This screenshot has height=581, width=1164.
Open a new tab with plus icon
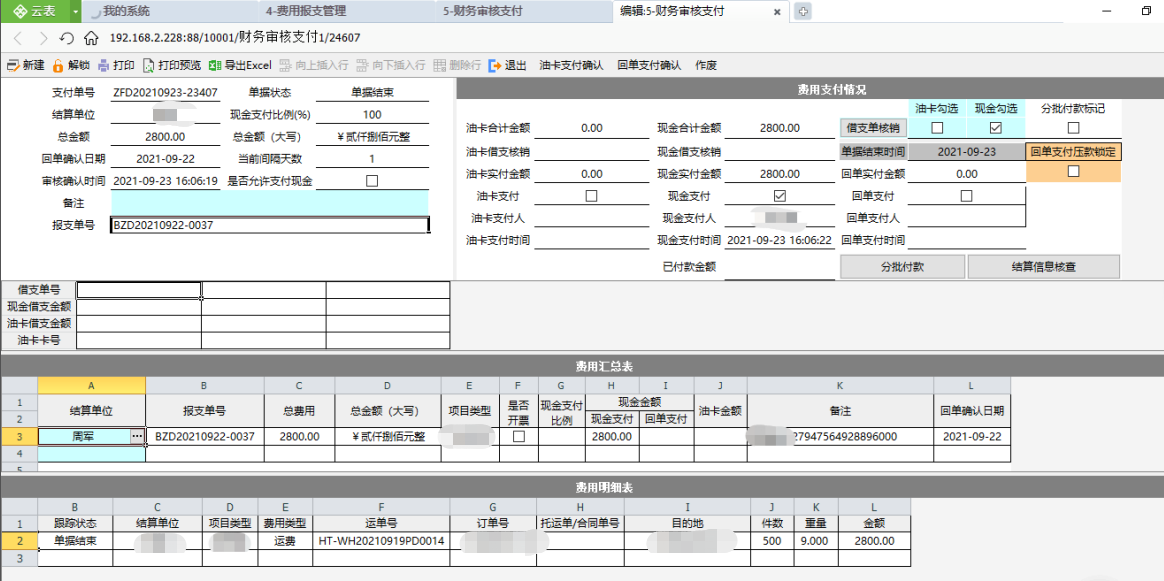point(802,12)
